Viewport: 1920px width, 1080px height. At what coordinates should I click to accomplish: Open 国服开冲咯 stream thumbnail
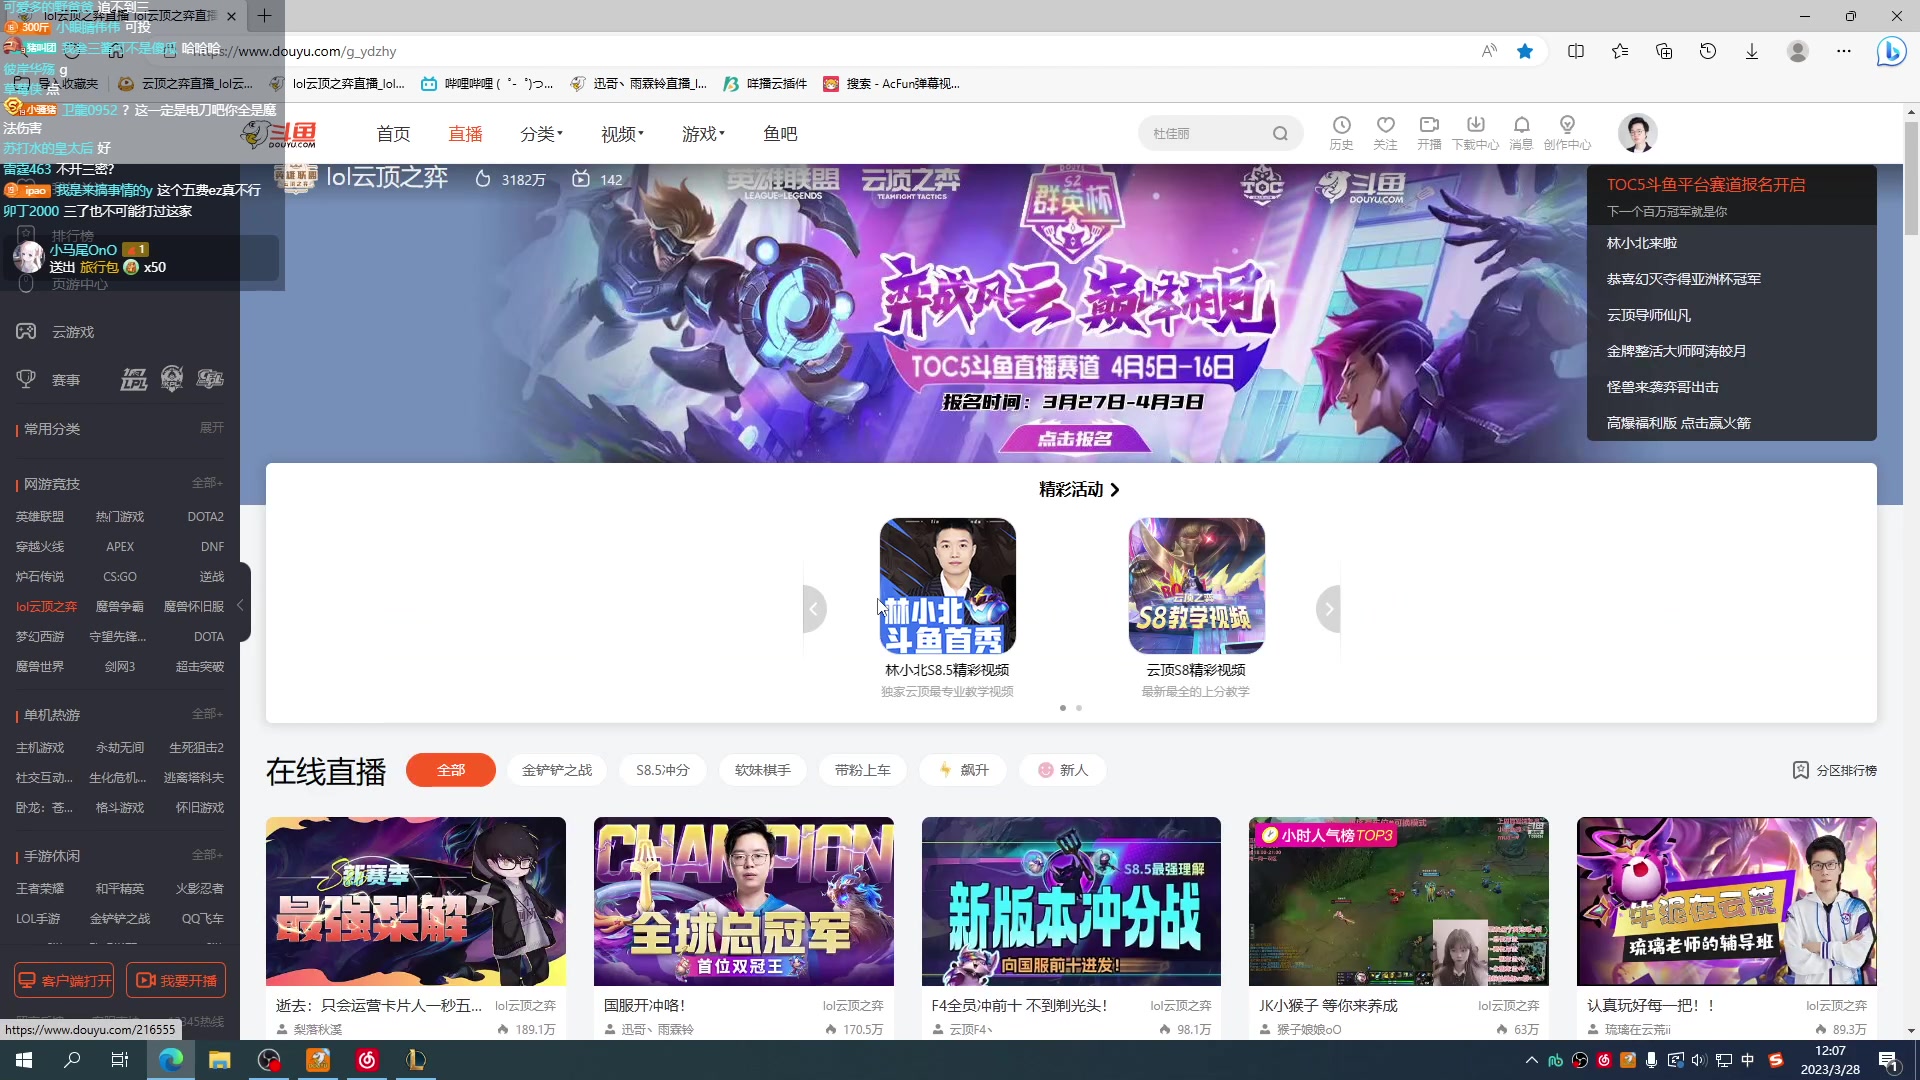click(x=743, y=901)
